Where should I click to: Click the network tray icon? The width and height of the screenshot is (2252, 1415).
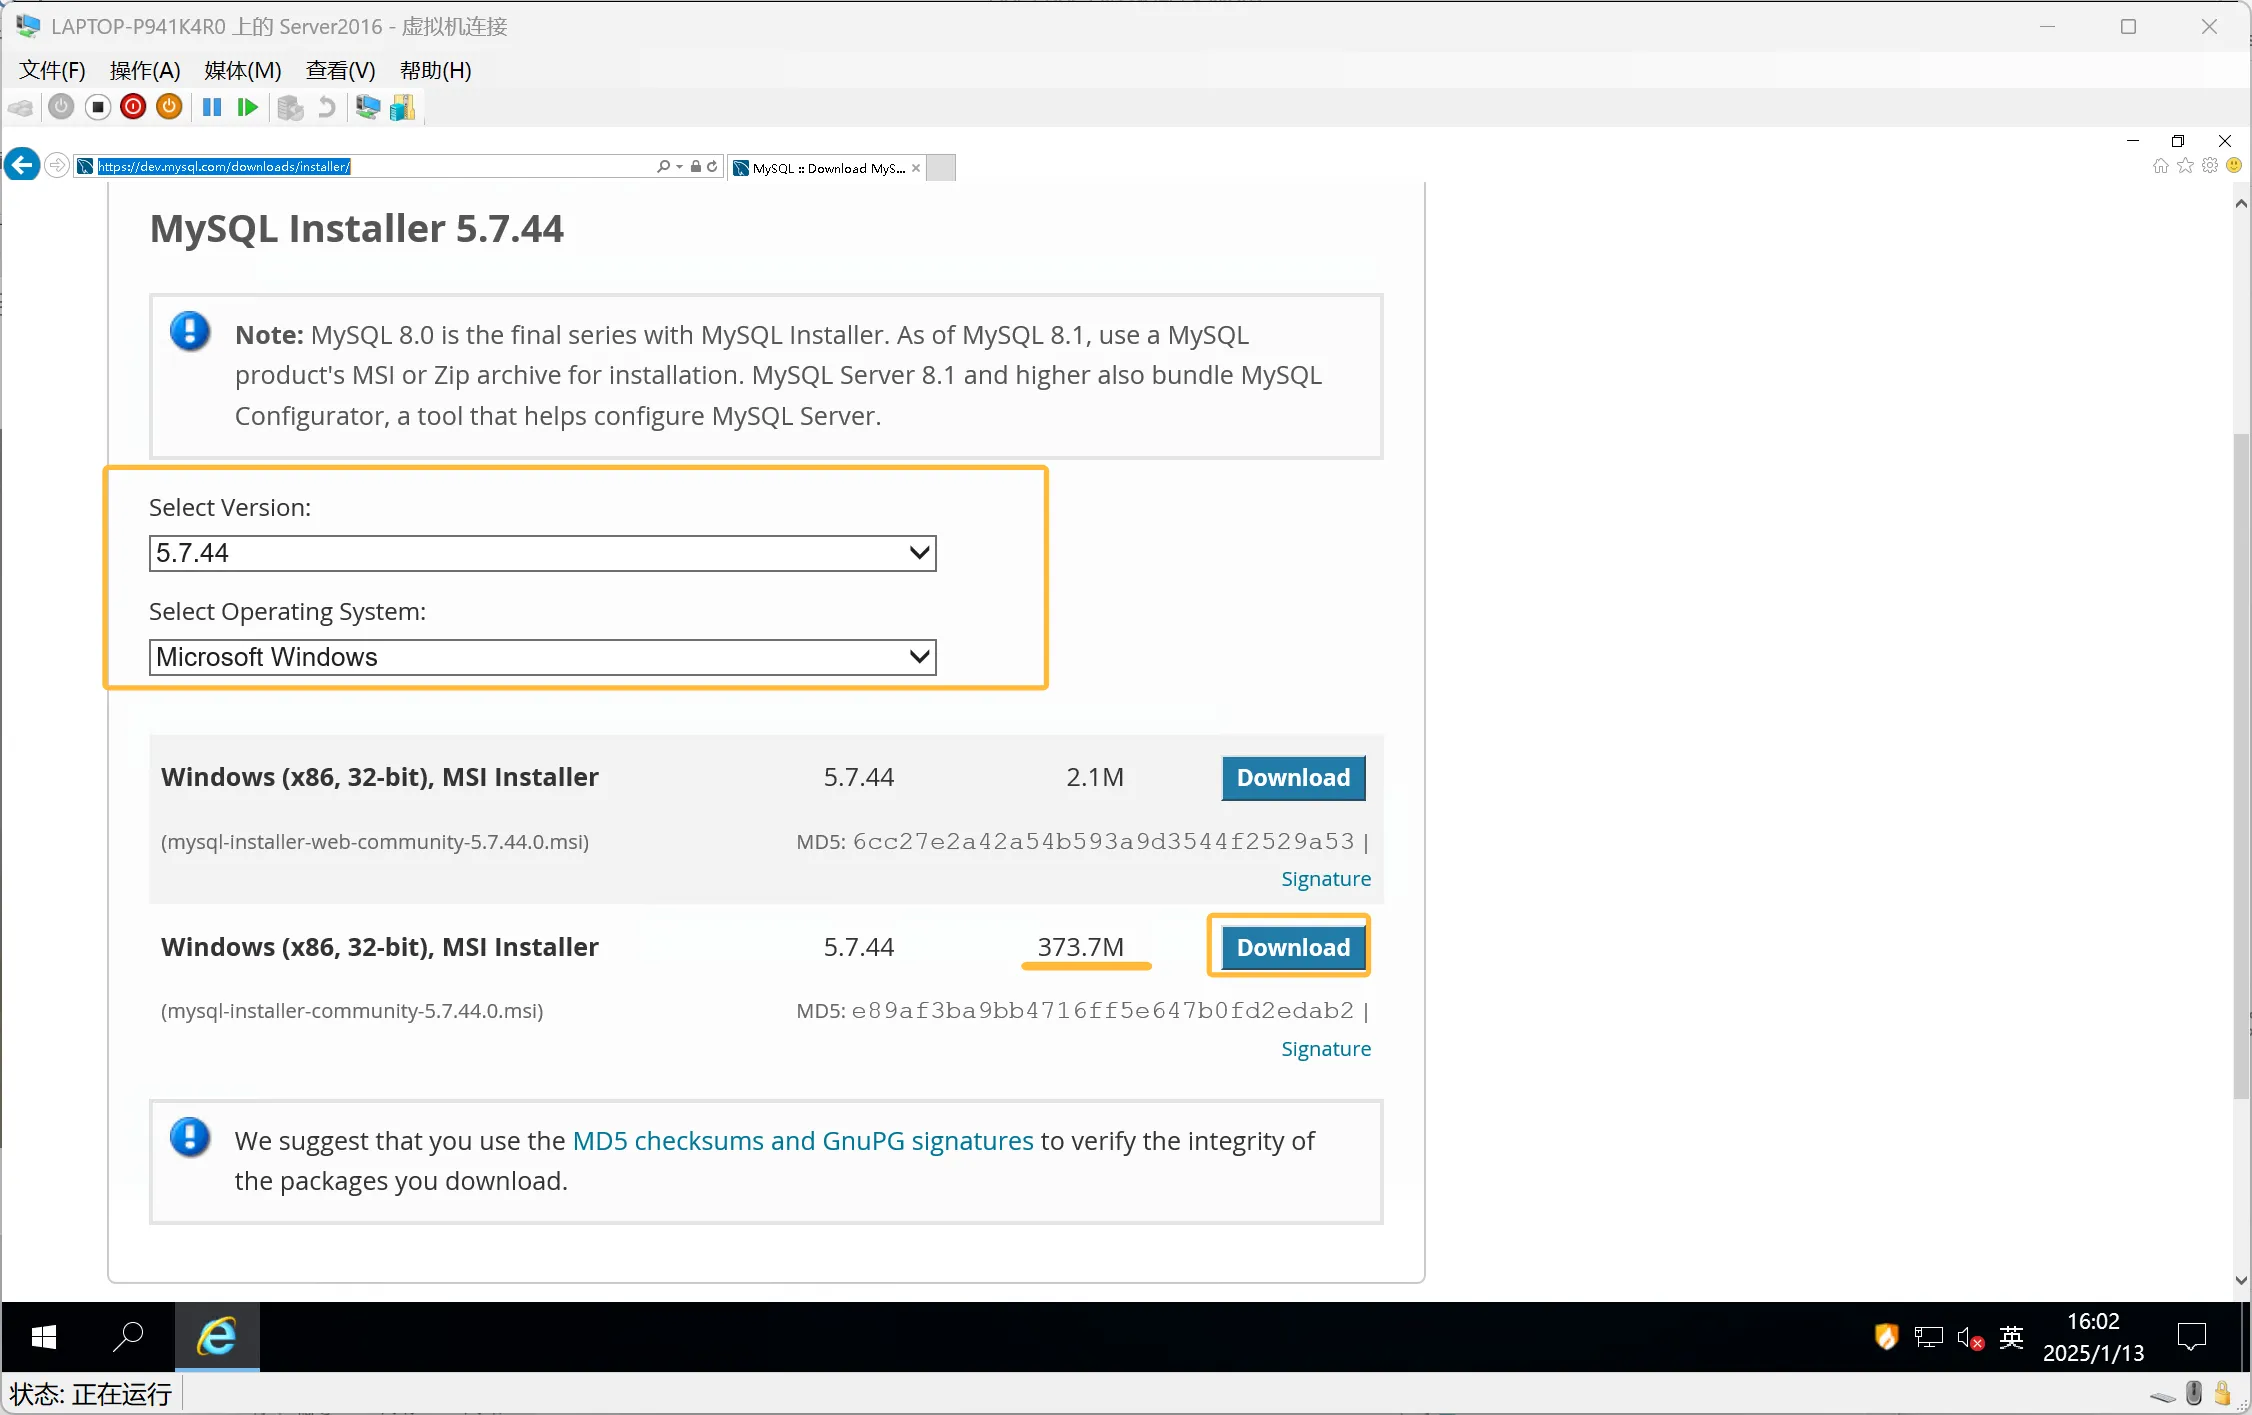pyautogui.click(x=1928, y=1338)
